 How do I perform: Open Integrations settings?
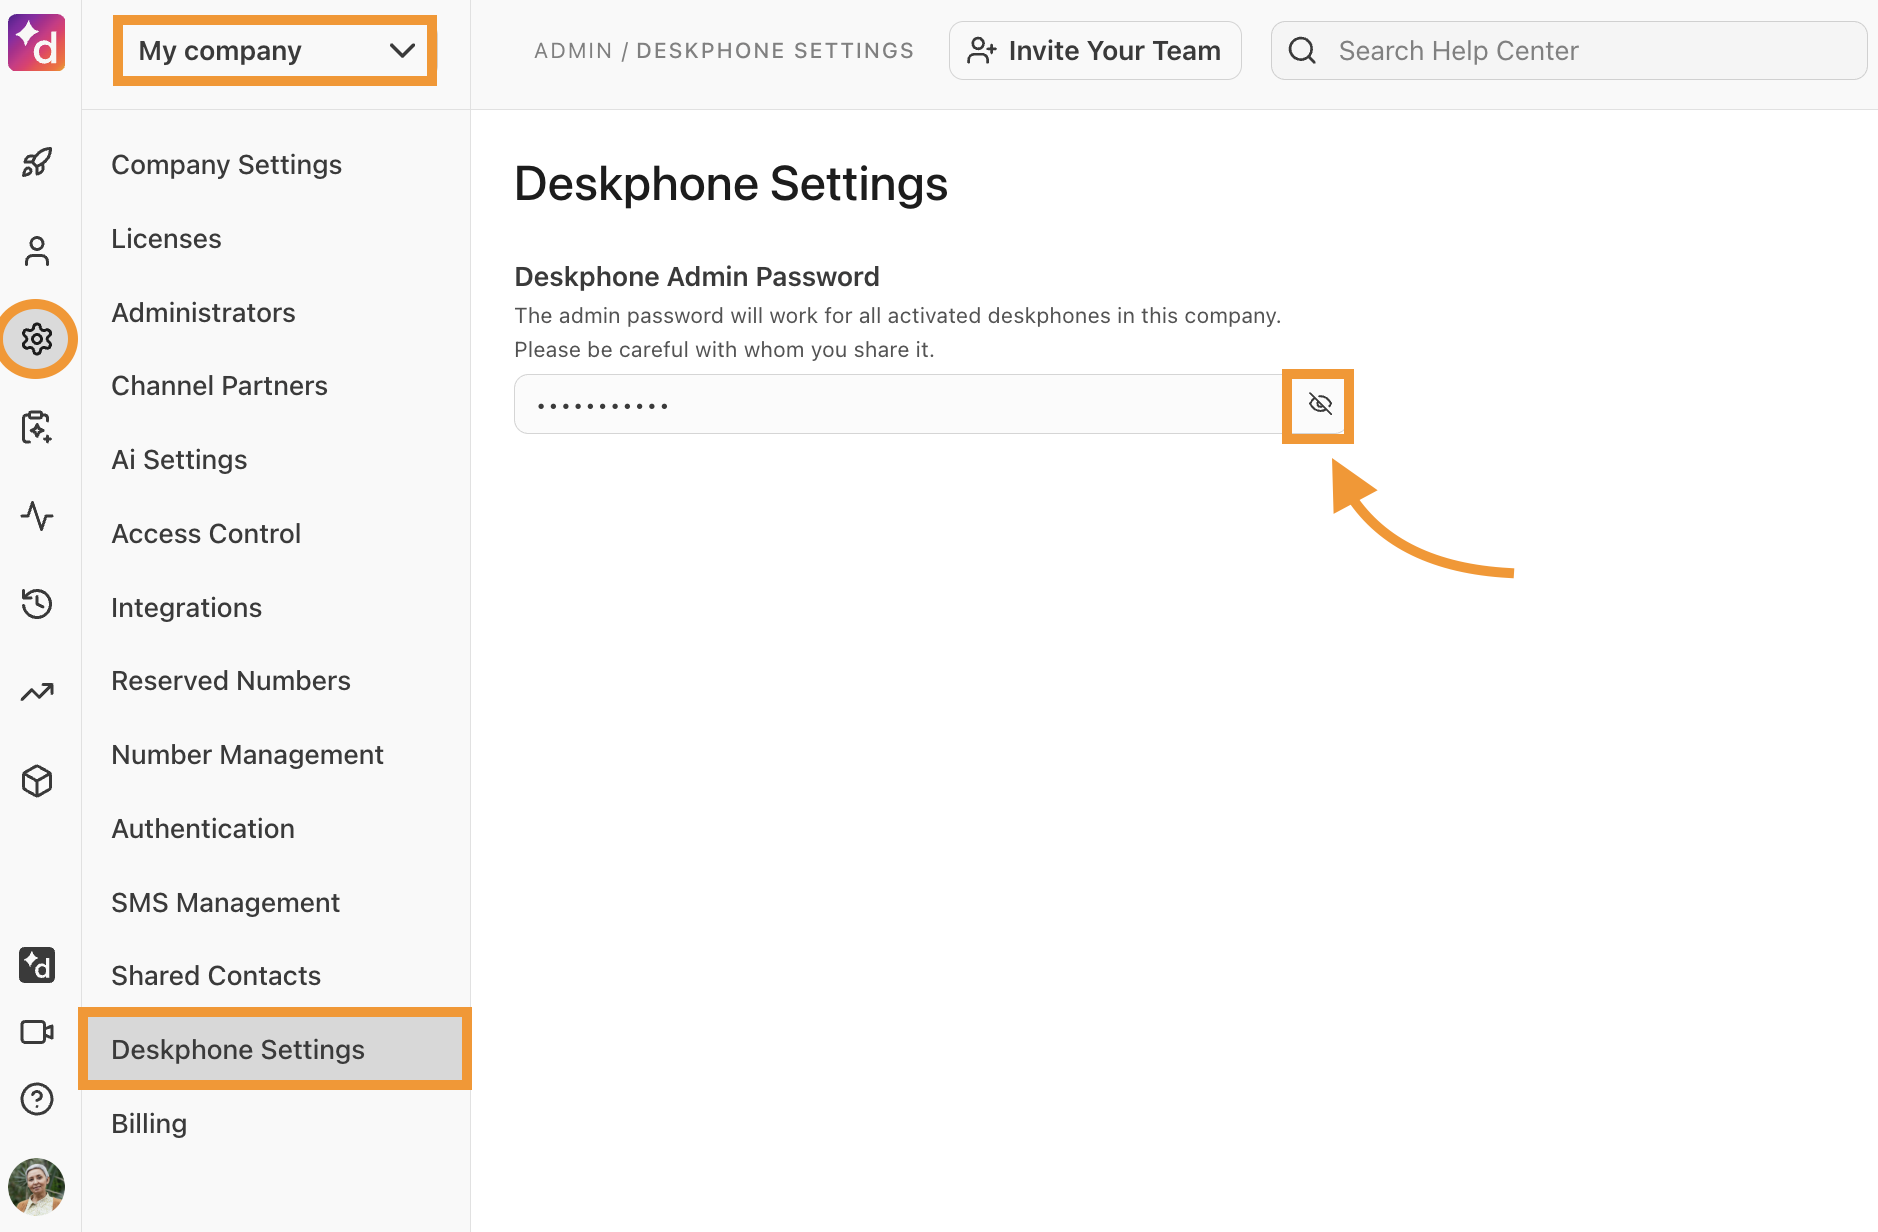(x=187, y=608)
